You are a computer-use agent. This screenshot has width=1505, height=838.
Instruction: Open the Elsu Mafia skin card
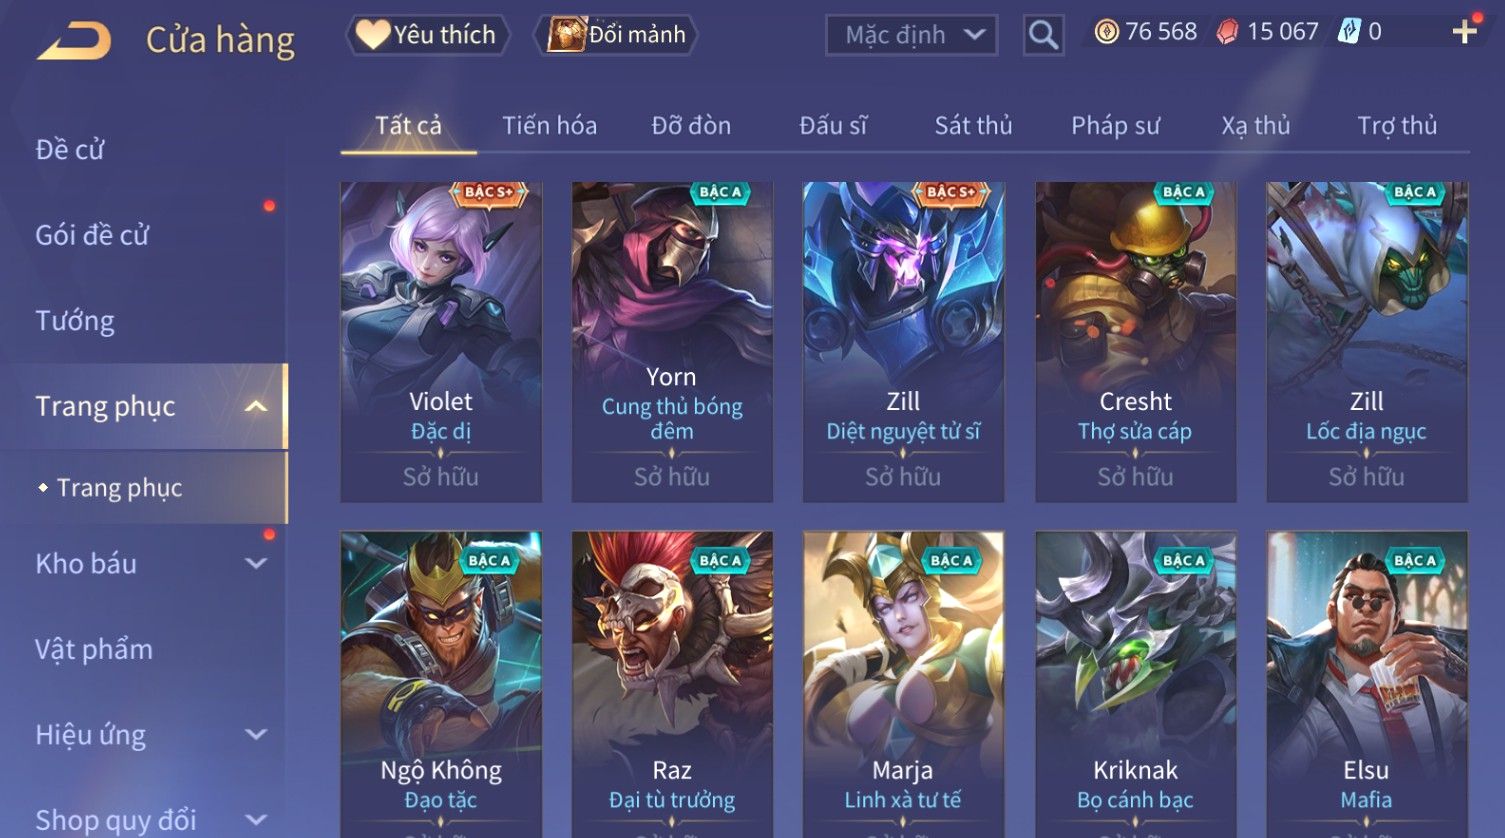pyautogui.click(x=1367, y=684)
